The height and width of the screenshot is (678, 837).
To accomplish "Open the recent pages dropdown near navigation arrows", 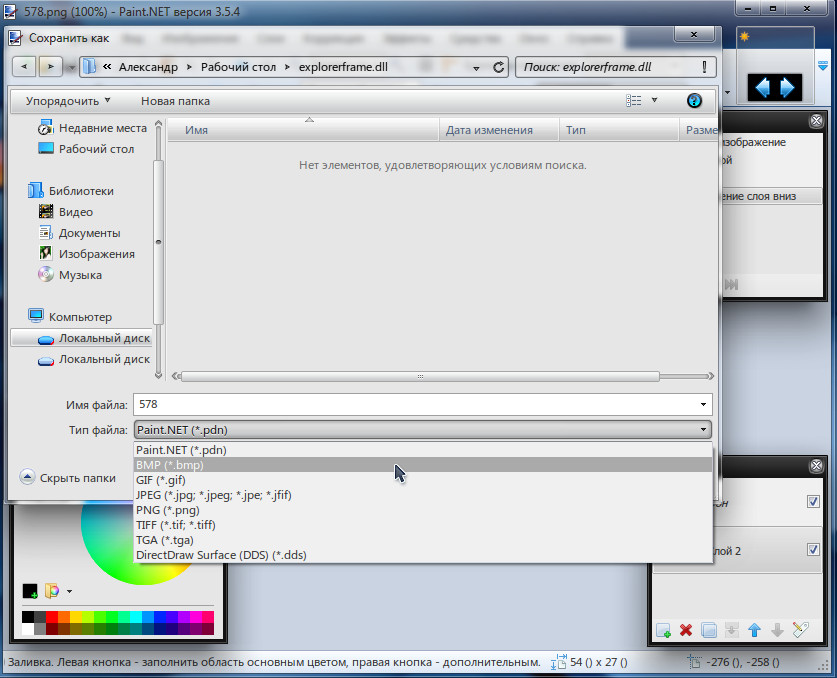I will tap(71, 68).
